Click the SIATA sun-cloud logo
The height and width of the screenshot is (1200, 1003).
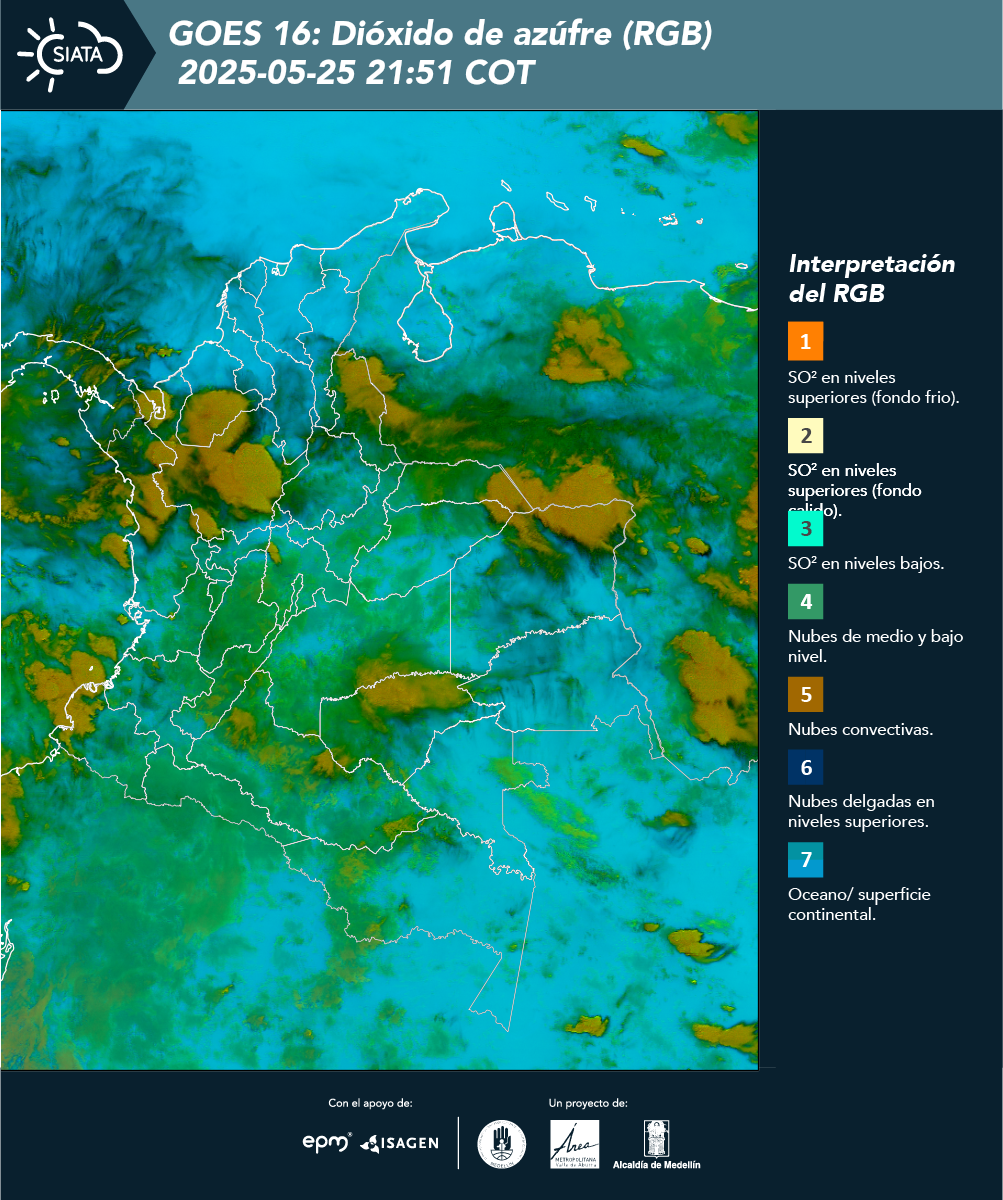coord(70,53)
